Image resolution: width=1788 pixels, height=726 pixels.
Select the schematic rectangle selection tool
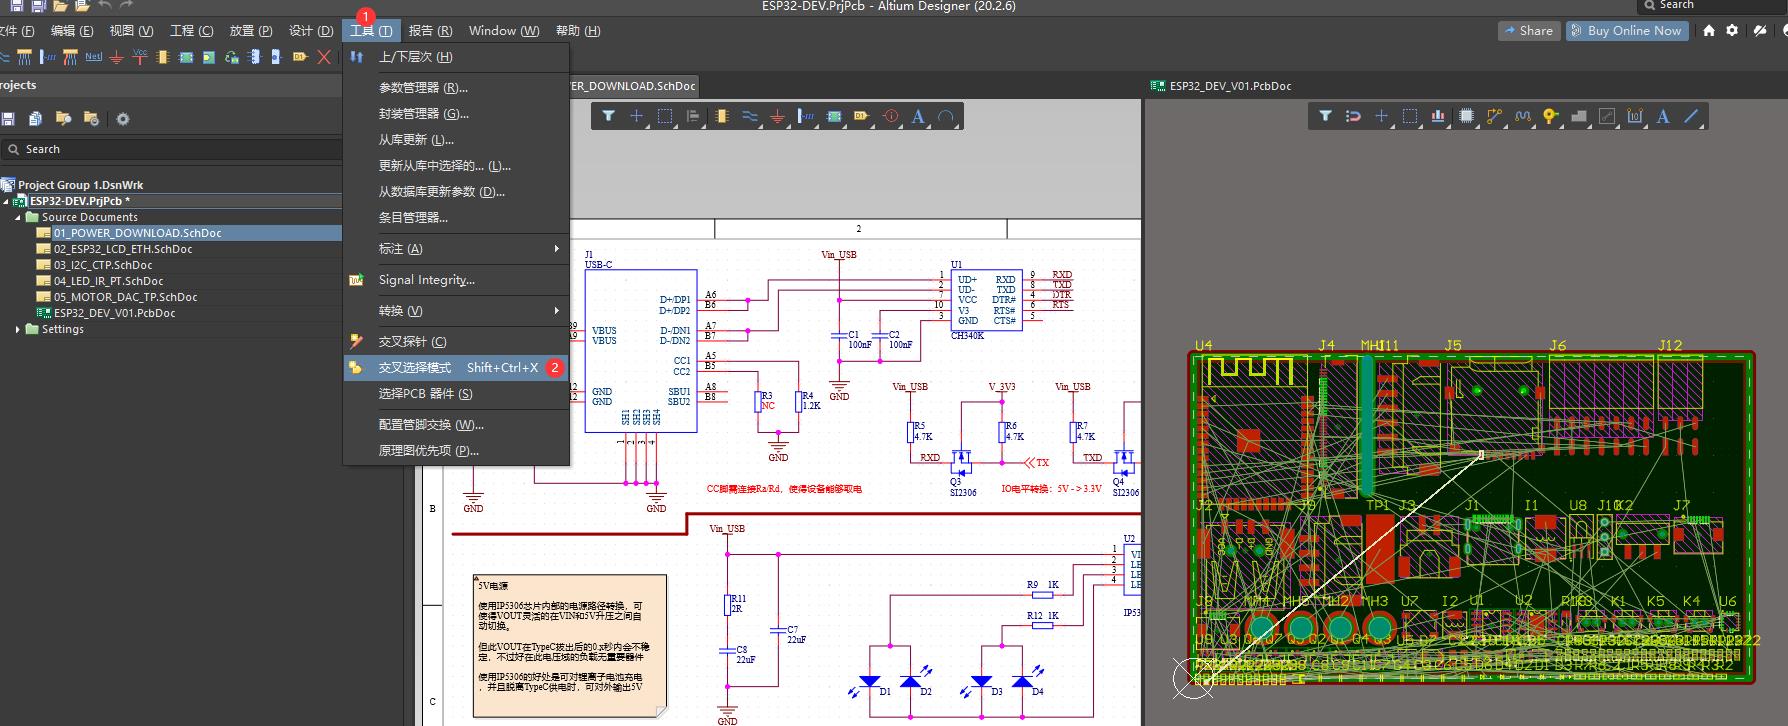click(x=664, y=117)
